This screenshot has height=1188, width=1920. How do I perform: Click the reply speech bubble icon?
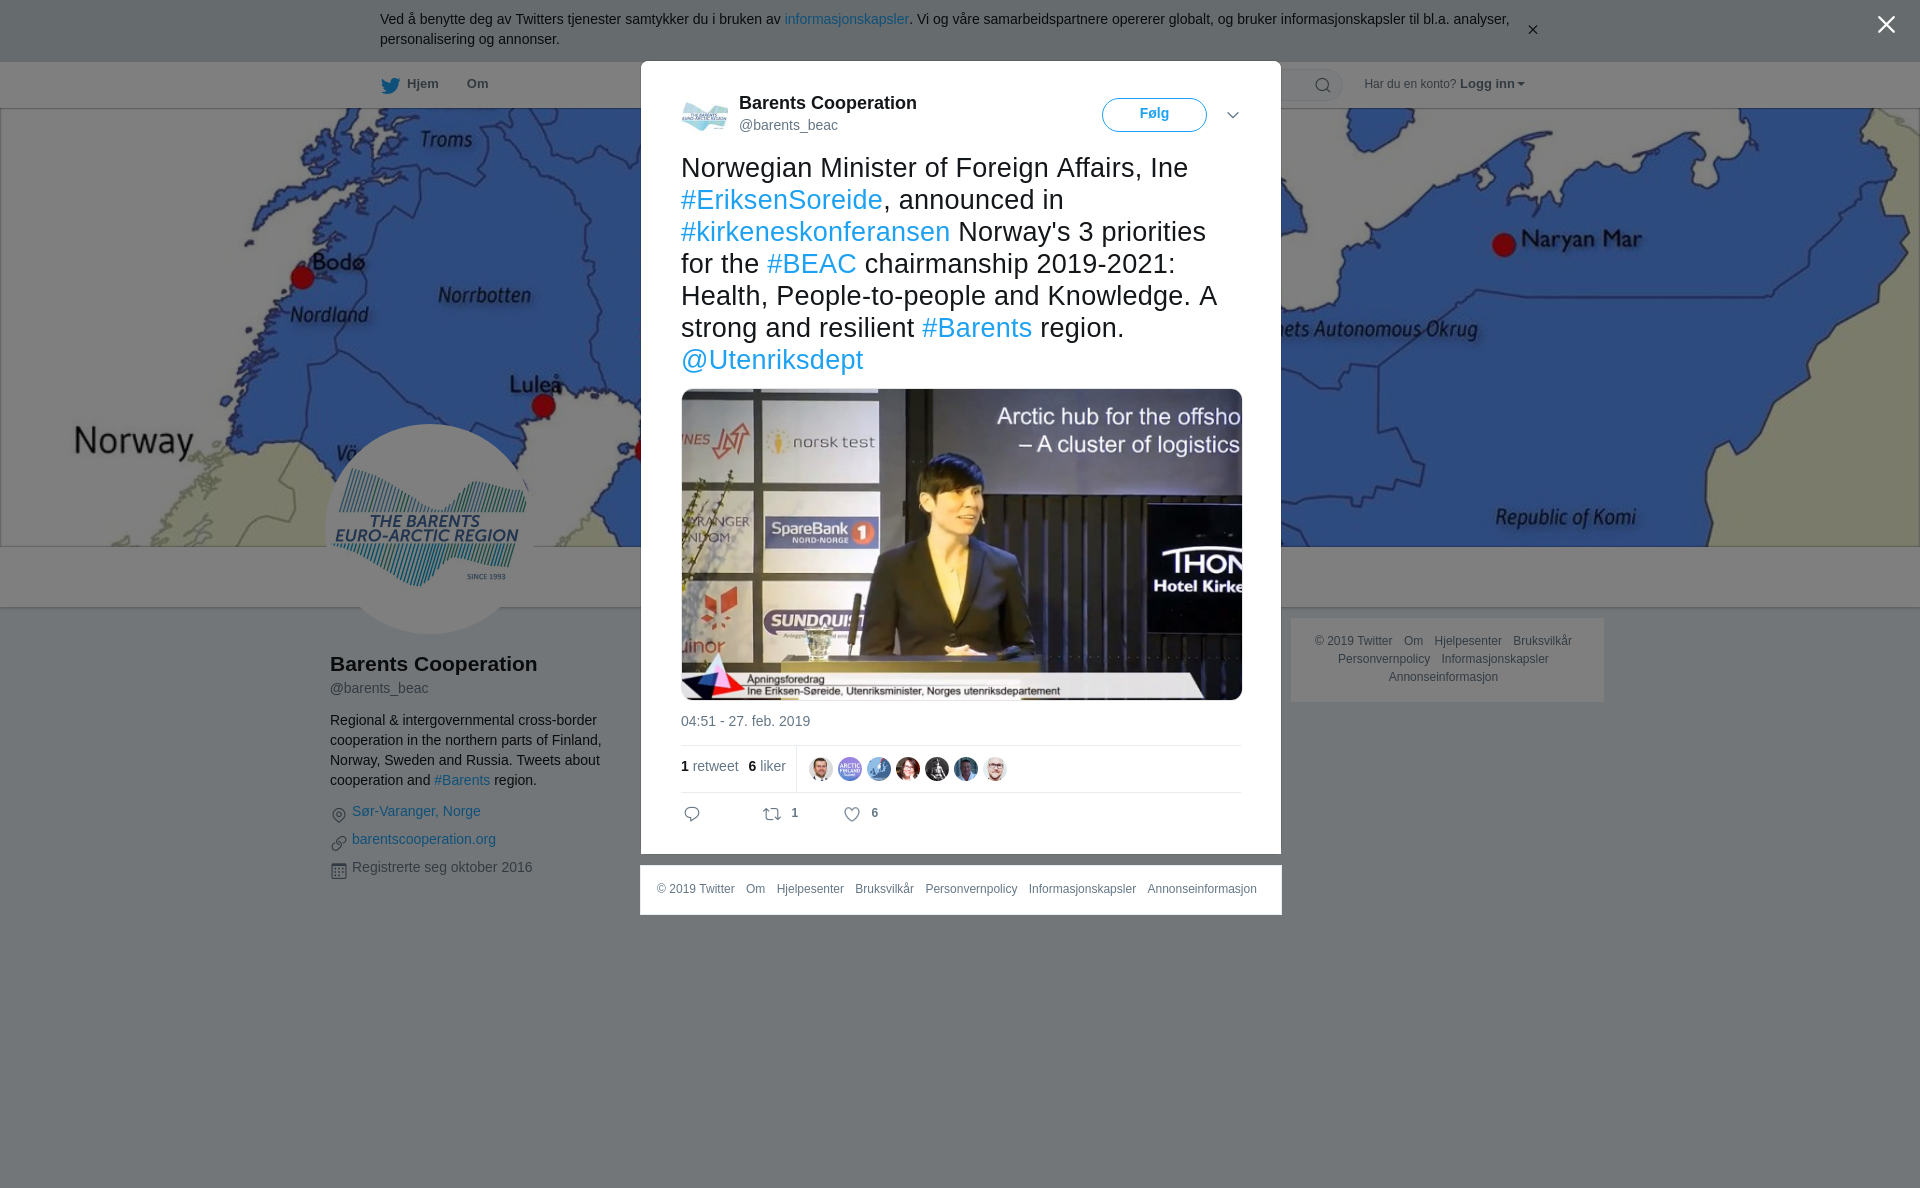coord(692,814)
